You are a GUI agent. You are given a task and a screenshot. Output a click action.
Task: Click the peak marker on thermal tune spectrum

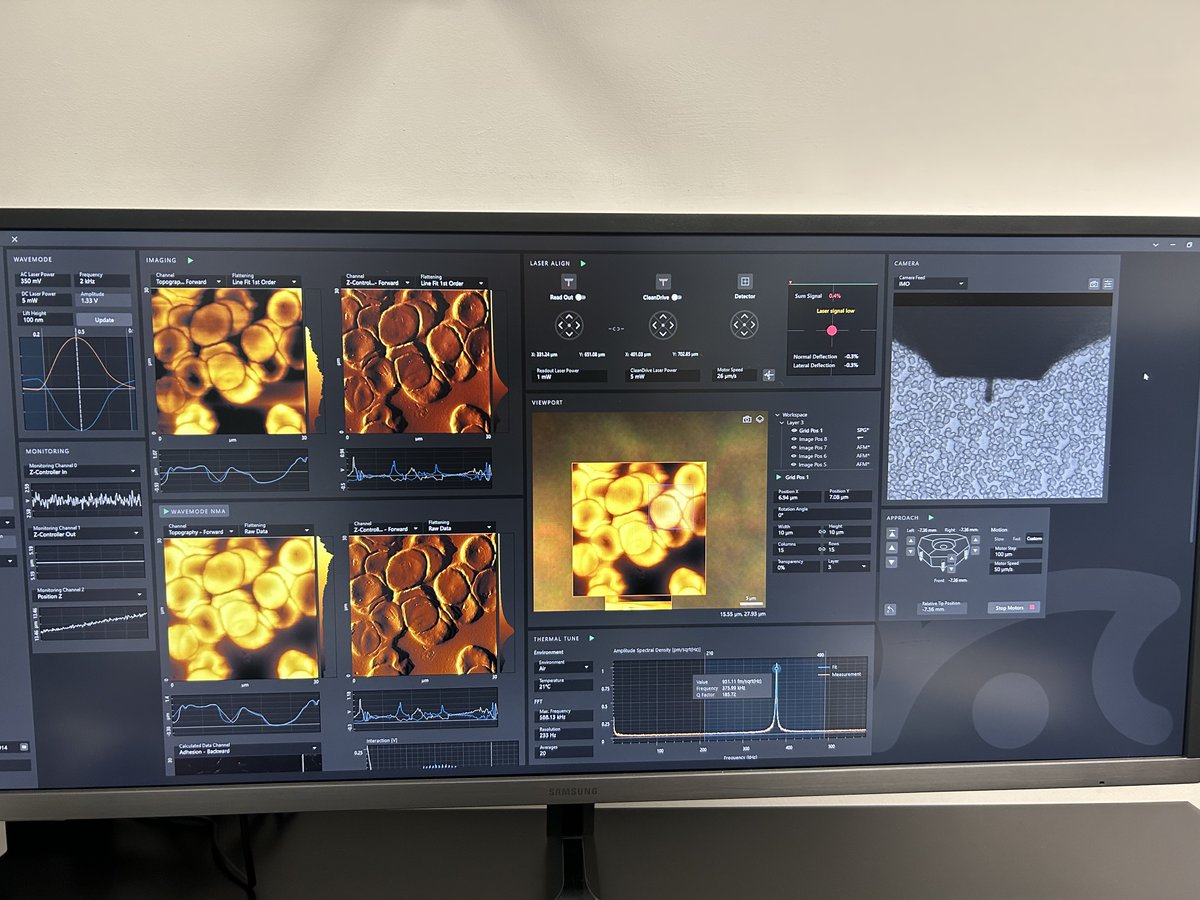pos(776,669)
